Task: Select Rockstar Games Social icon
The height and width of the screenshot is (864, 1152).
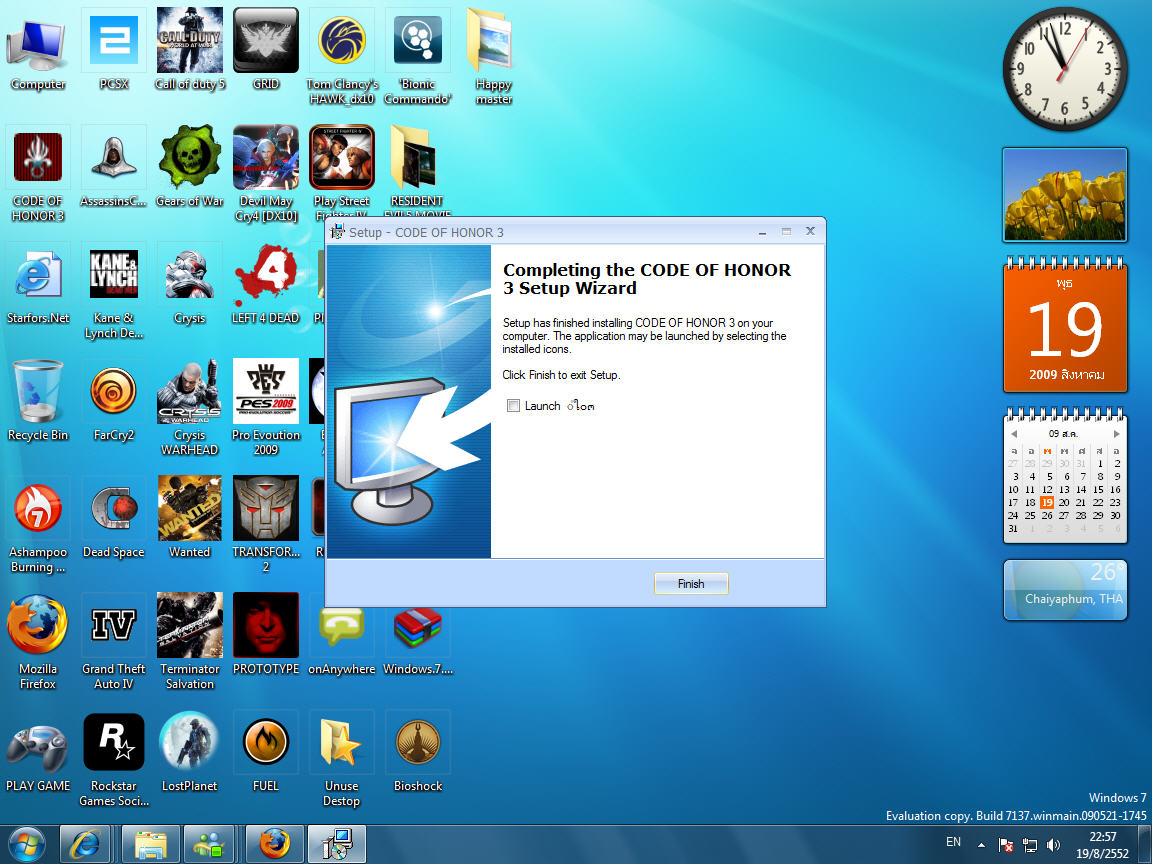Action: (114, 759)
